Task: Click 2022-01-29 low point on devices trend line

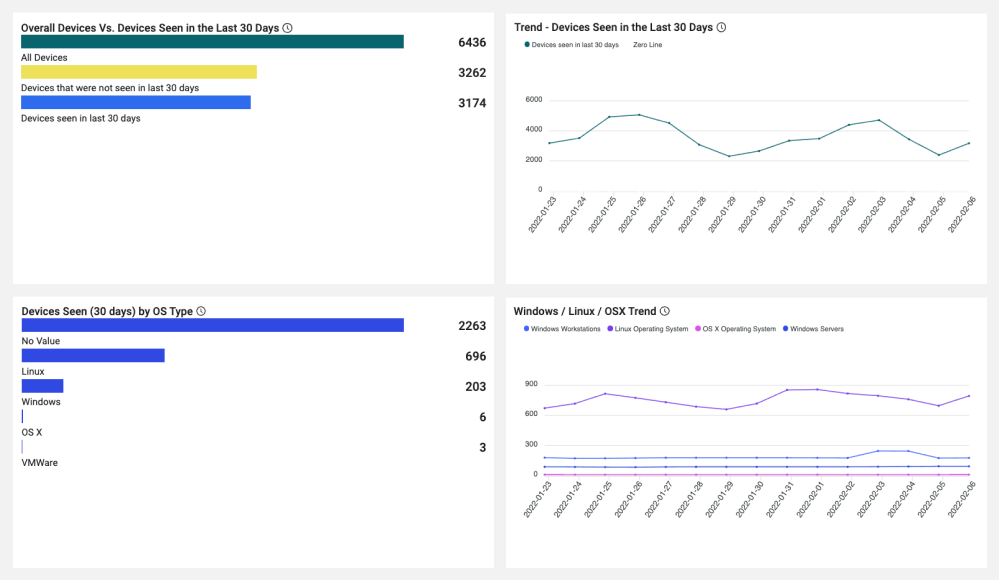Action: click(729, 156)
